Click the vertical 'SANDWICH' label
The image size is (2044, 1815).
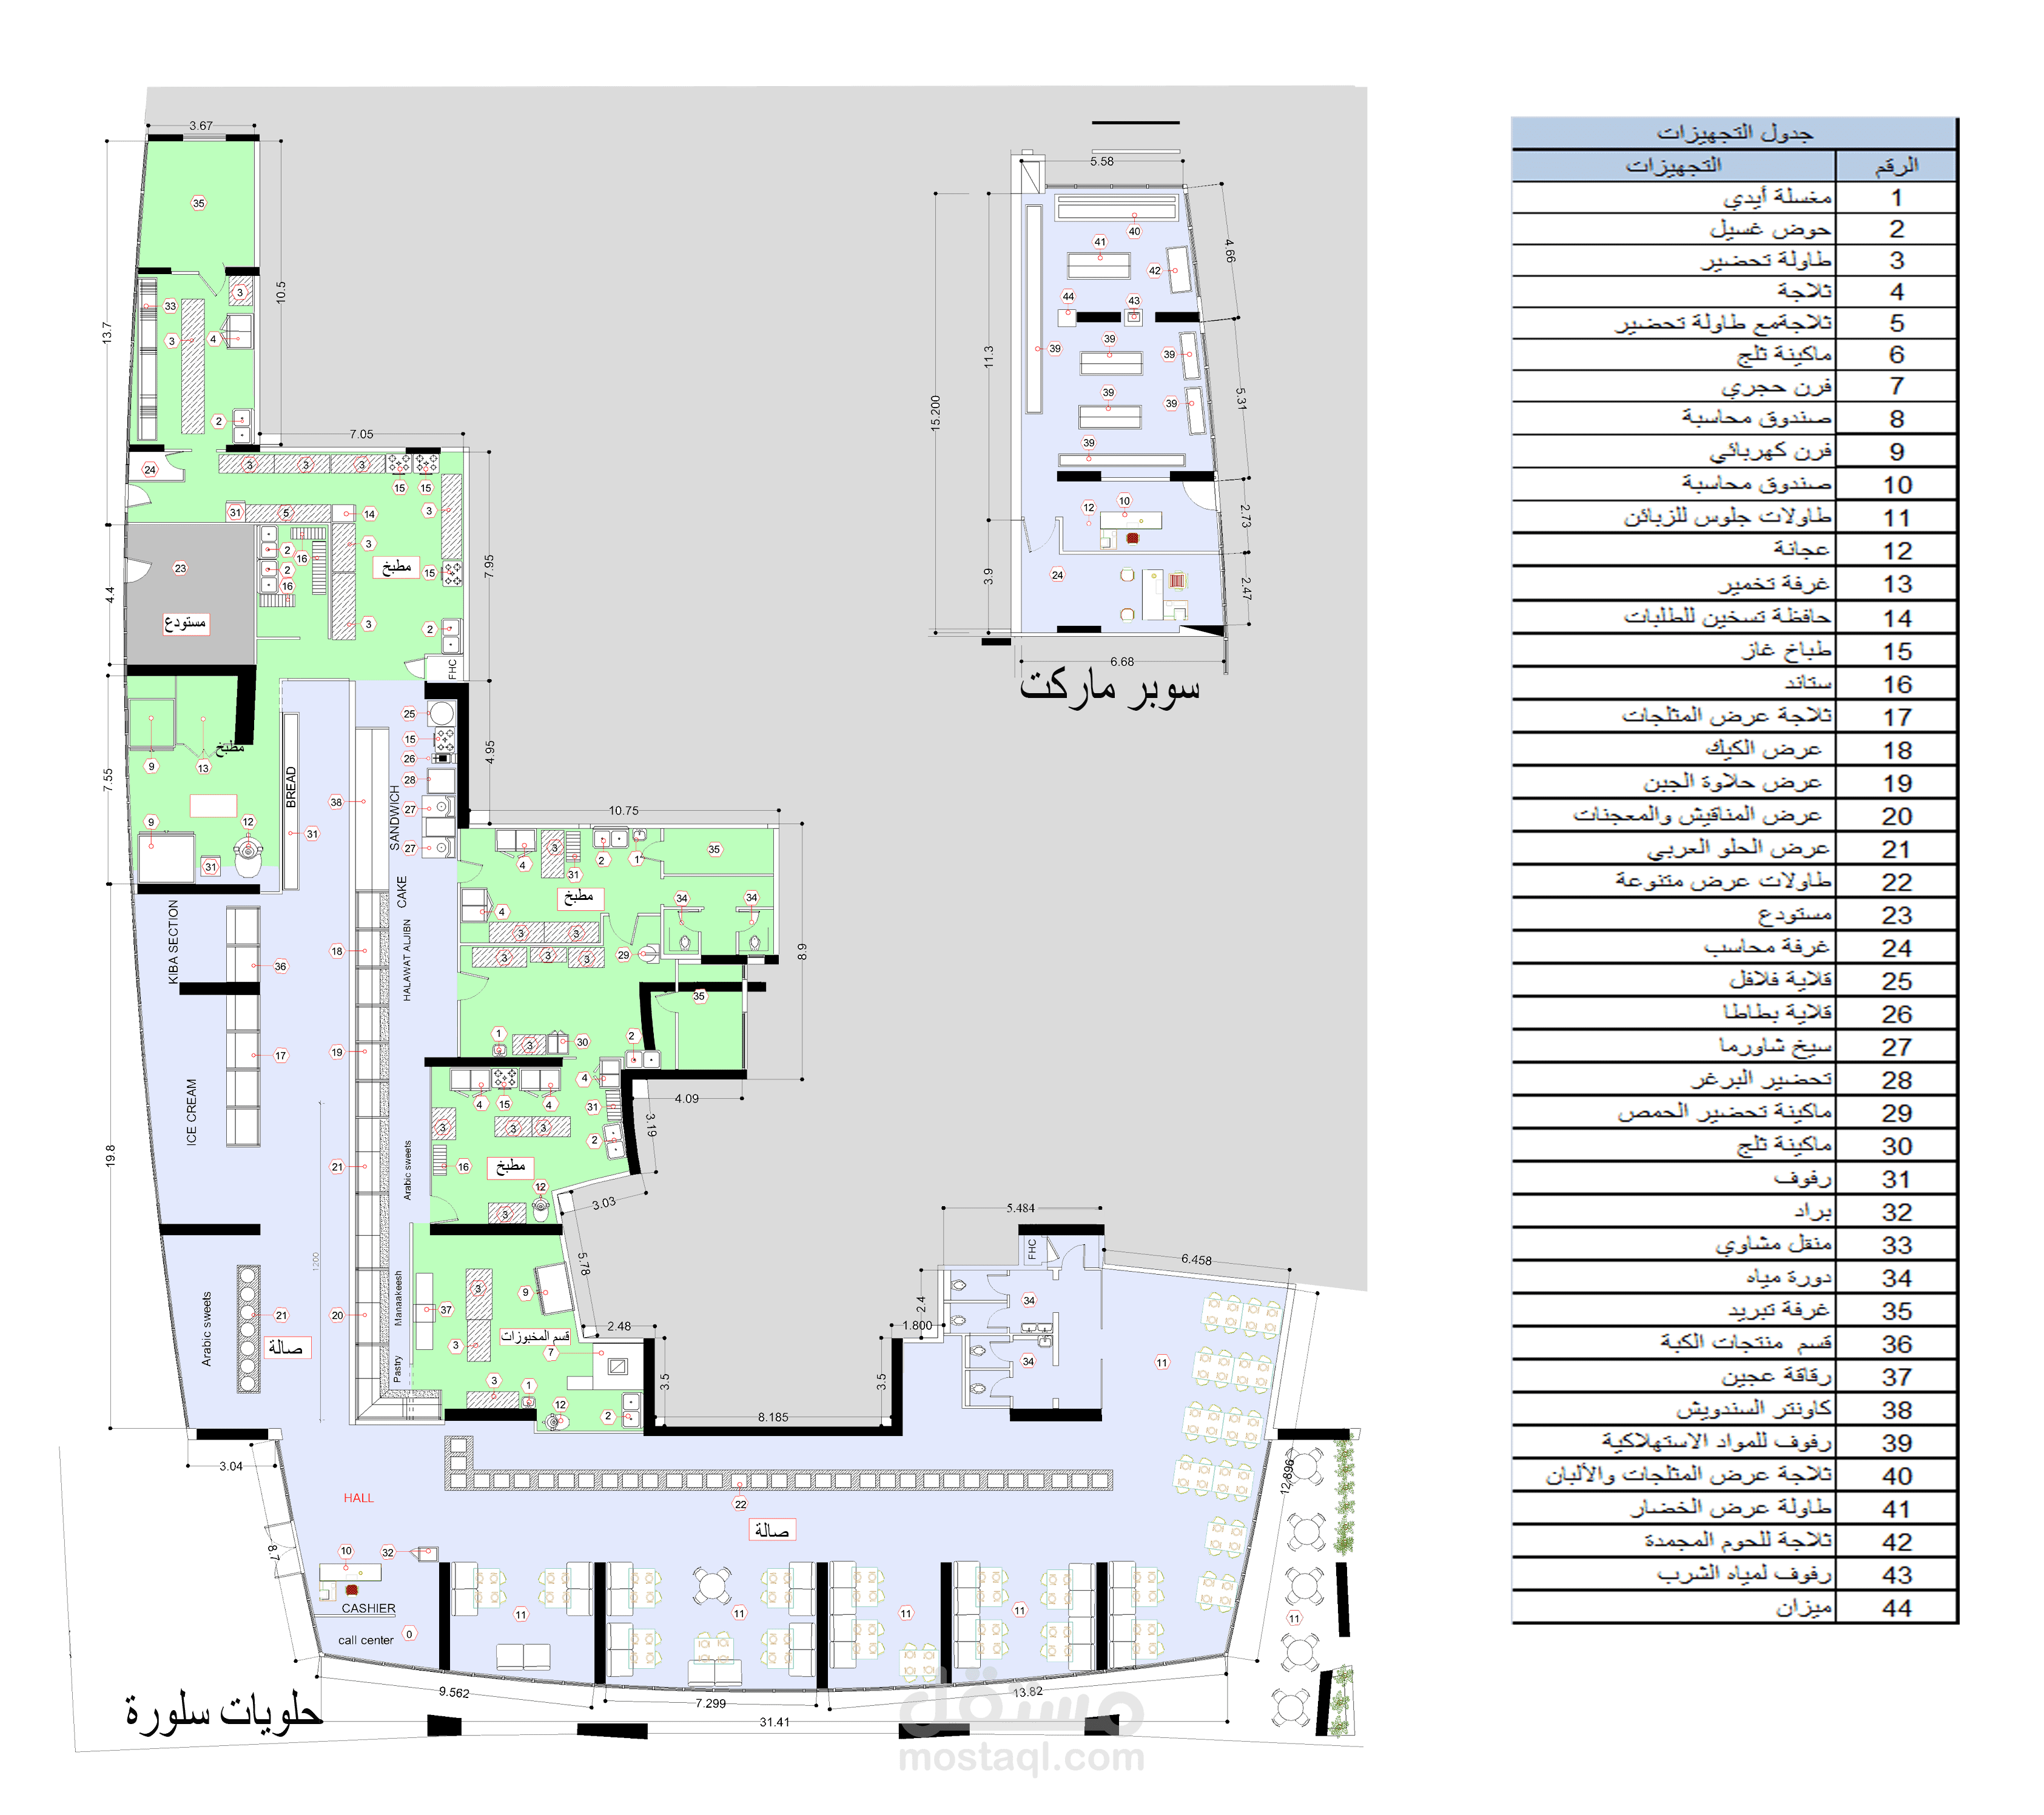[x=394, y=818]
